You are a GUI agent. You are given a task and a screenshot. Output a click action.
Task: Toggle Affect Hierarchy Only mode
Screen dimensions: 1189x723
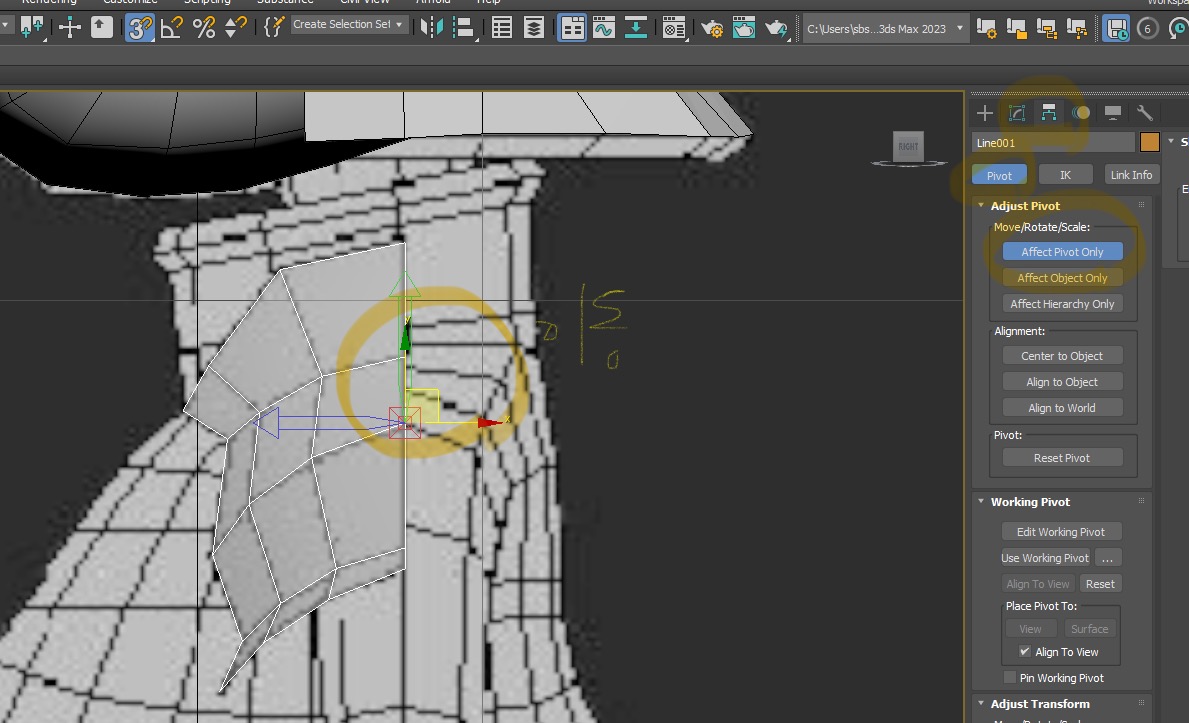(1062, 303)
